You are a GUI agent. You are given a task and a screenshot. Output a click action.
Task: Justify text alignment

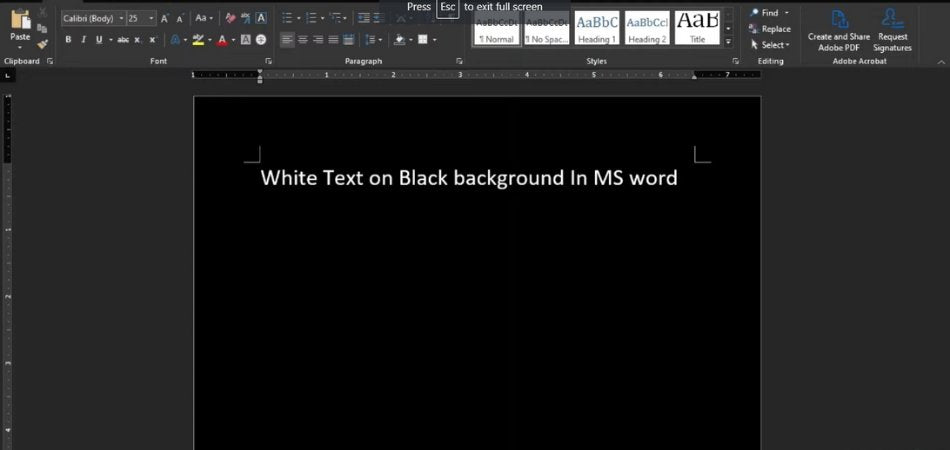click(x=333, y=40)
